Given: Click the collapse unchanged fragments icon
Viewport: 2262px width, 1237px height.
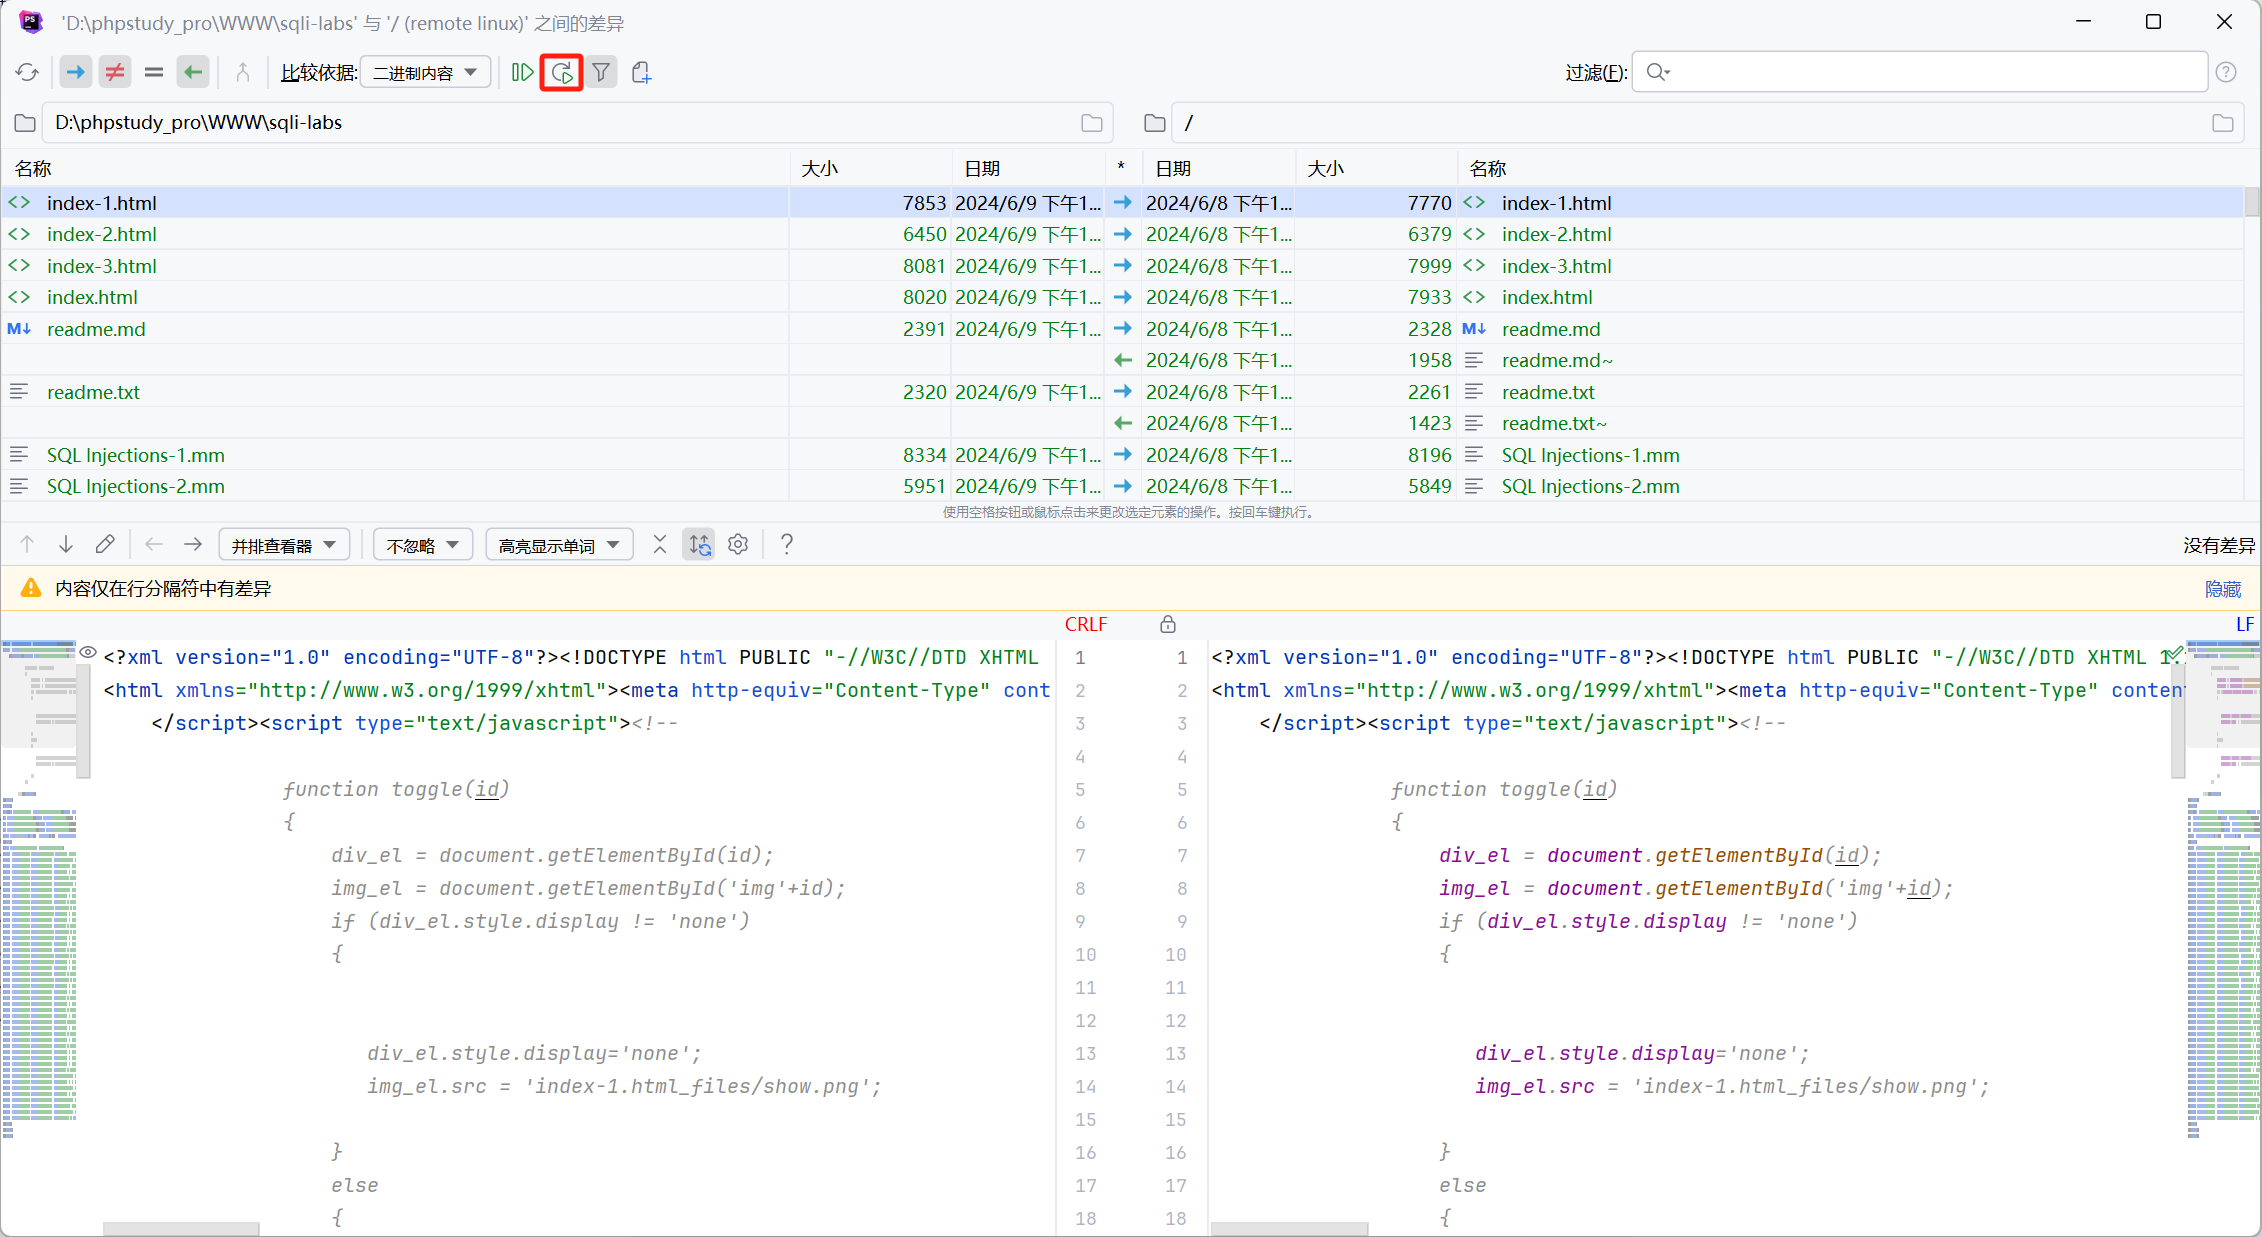Looking at the screenshot, I should click(659, 544).
